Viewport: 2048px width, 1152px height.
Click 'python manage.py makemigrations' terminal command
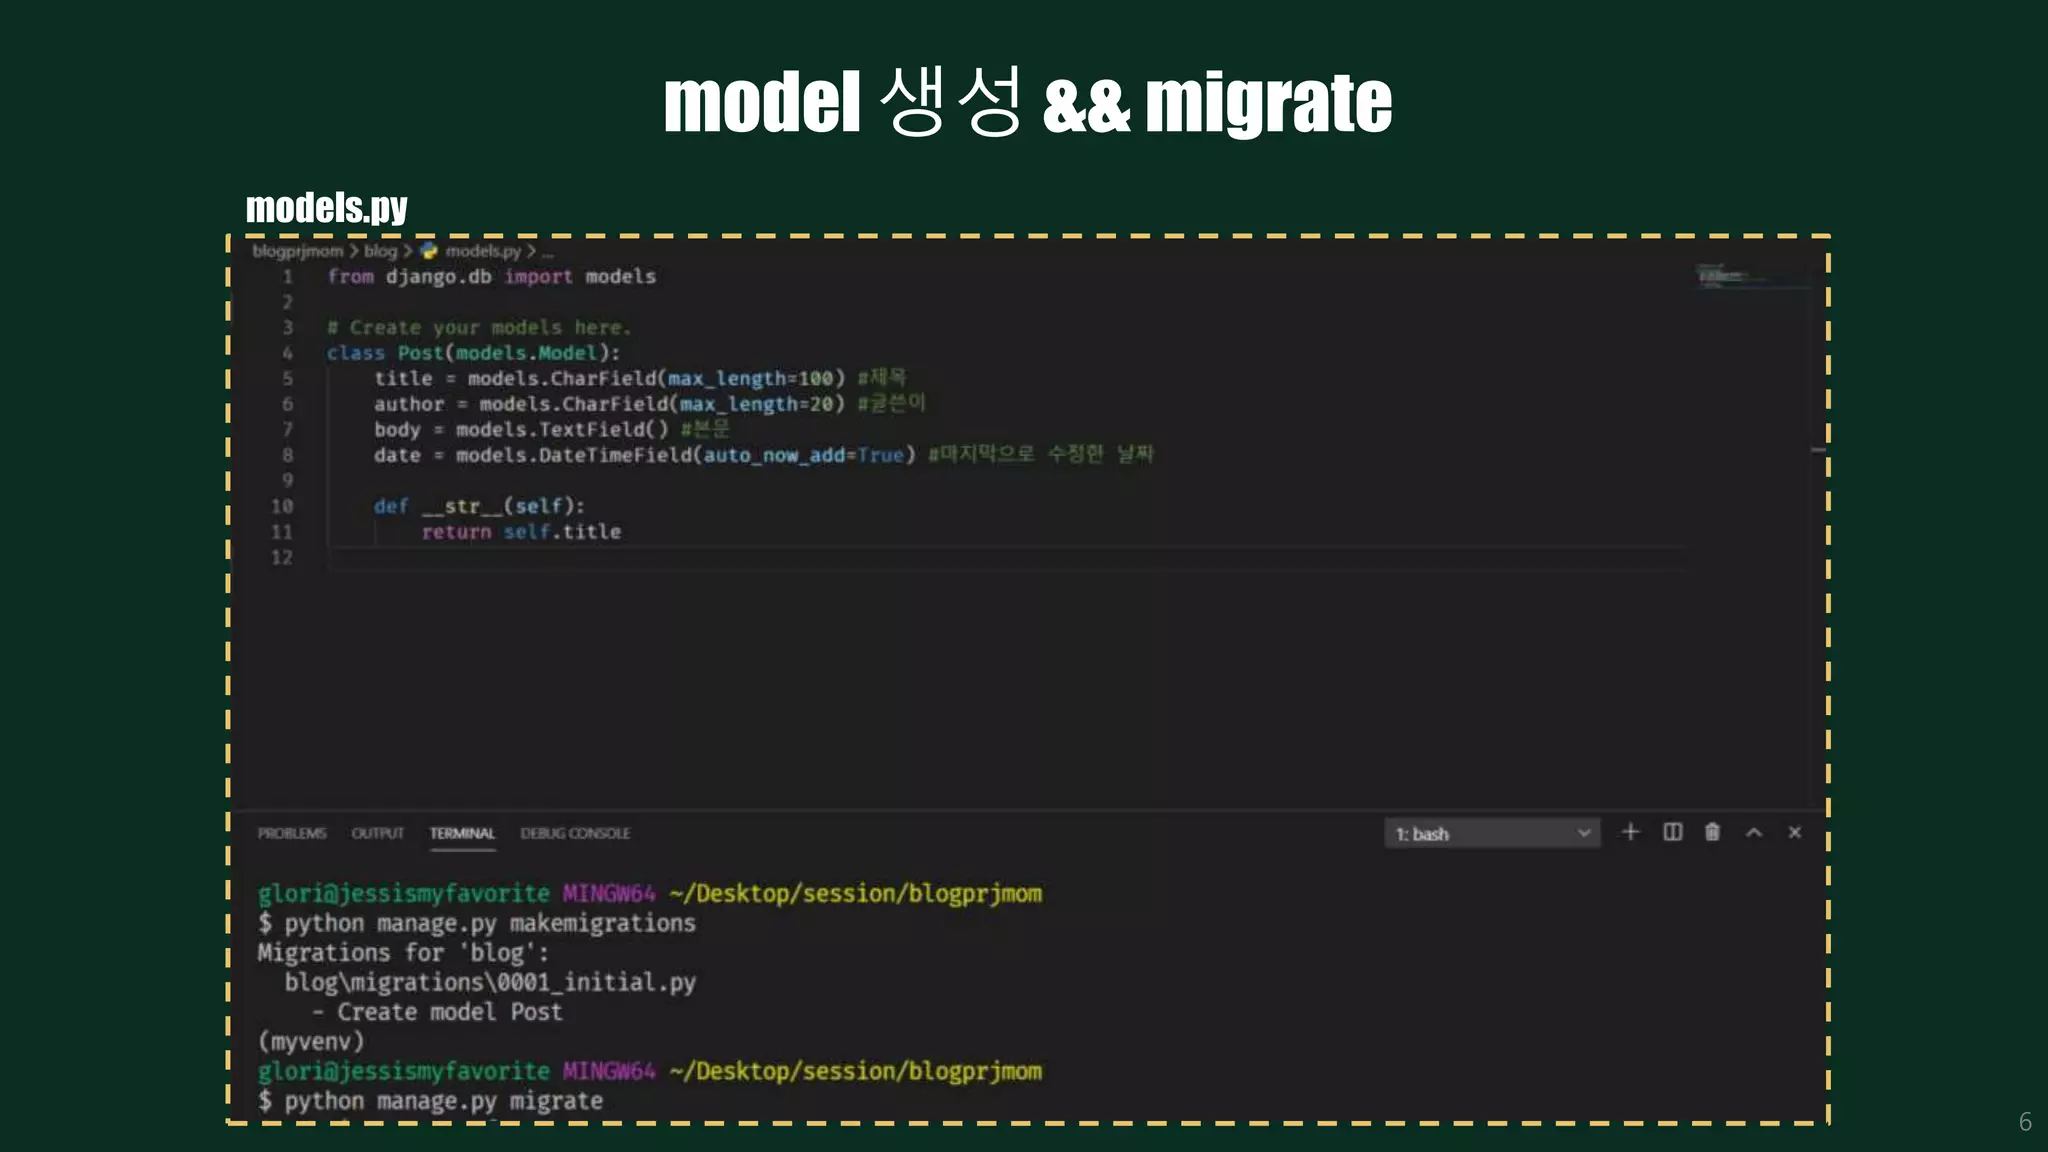point(490,923)
